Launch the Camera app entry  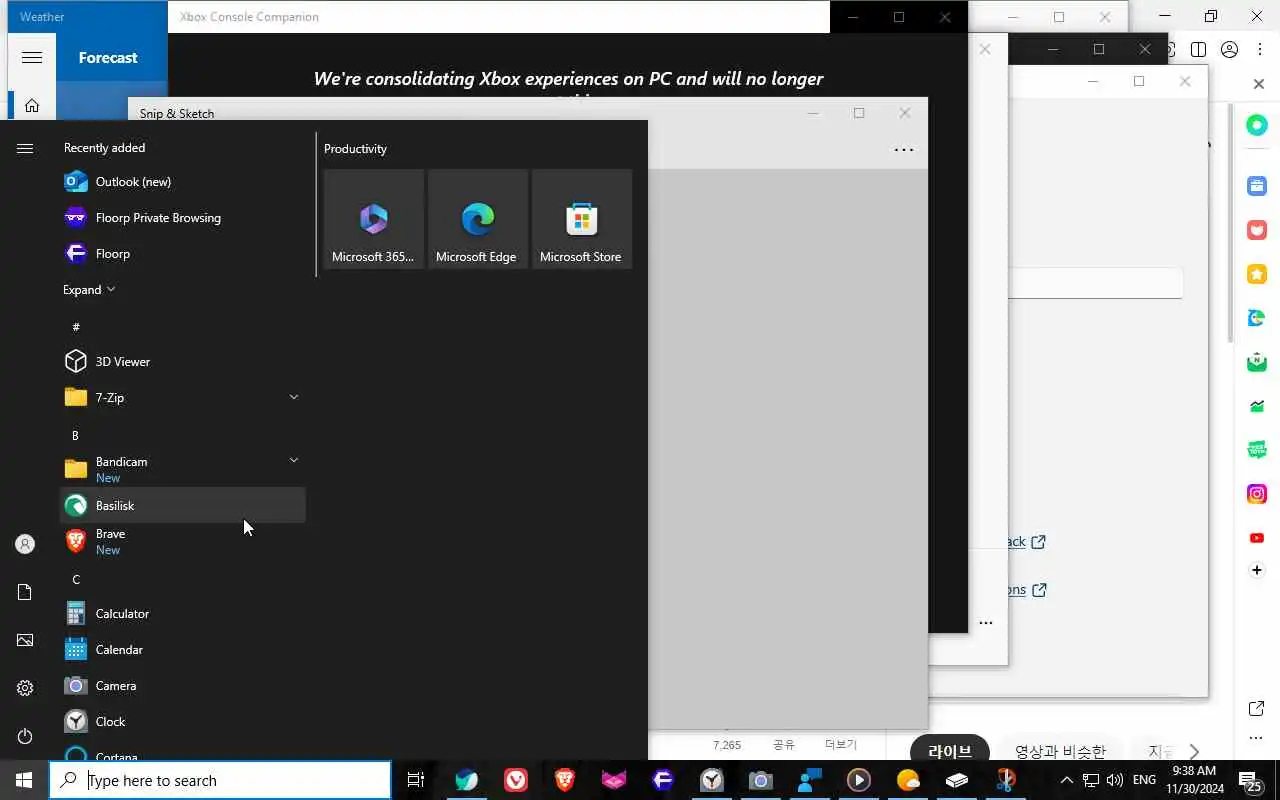(x=183, y=686)
